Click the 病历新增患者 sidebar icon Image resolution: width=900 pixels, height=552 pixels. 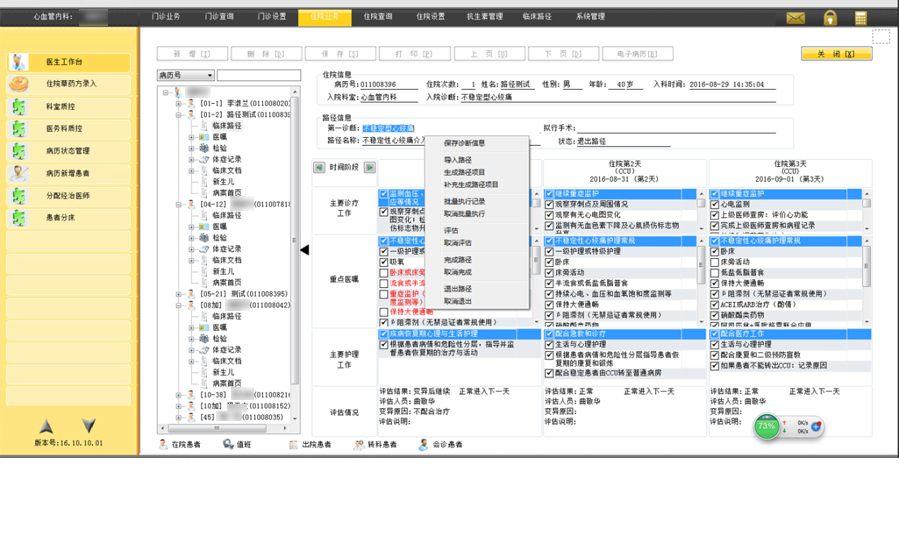click(19, 173)
